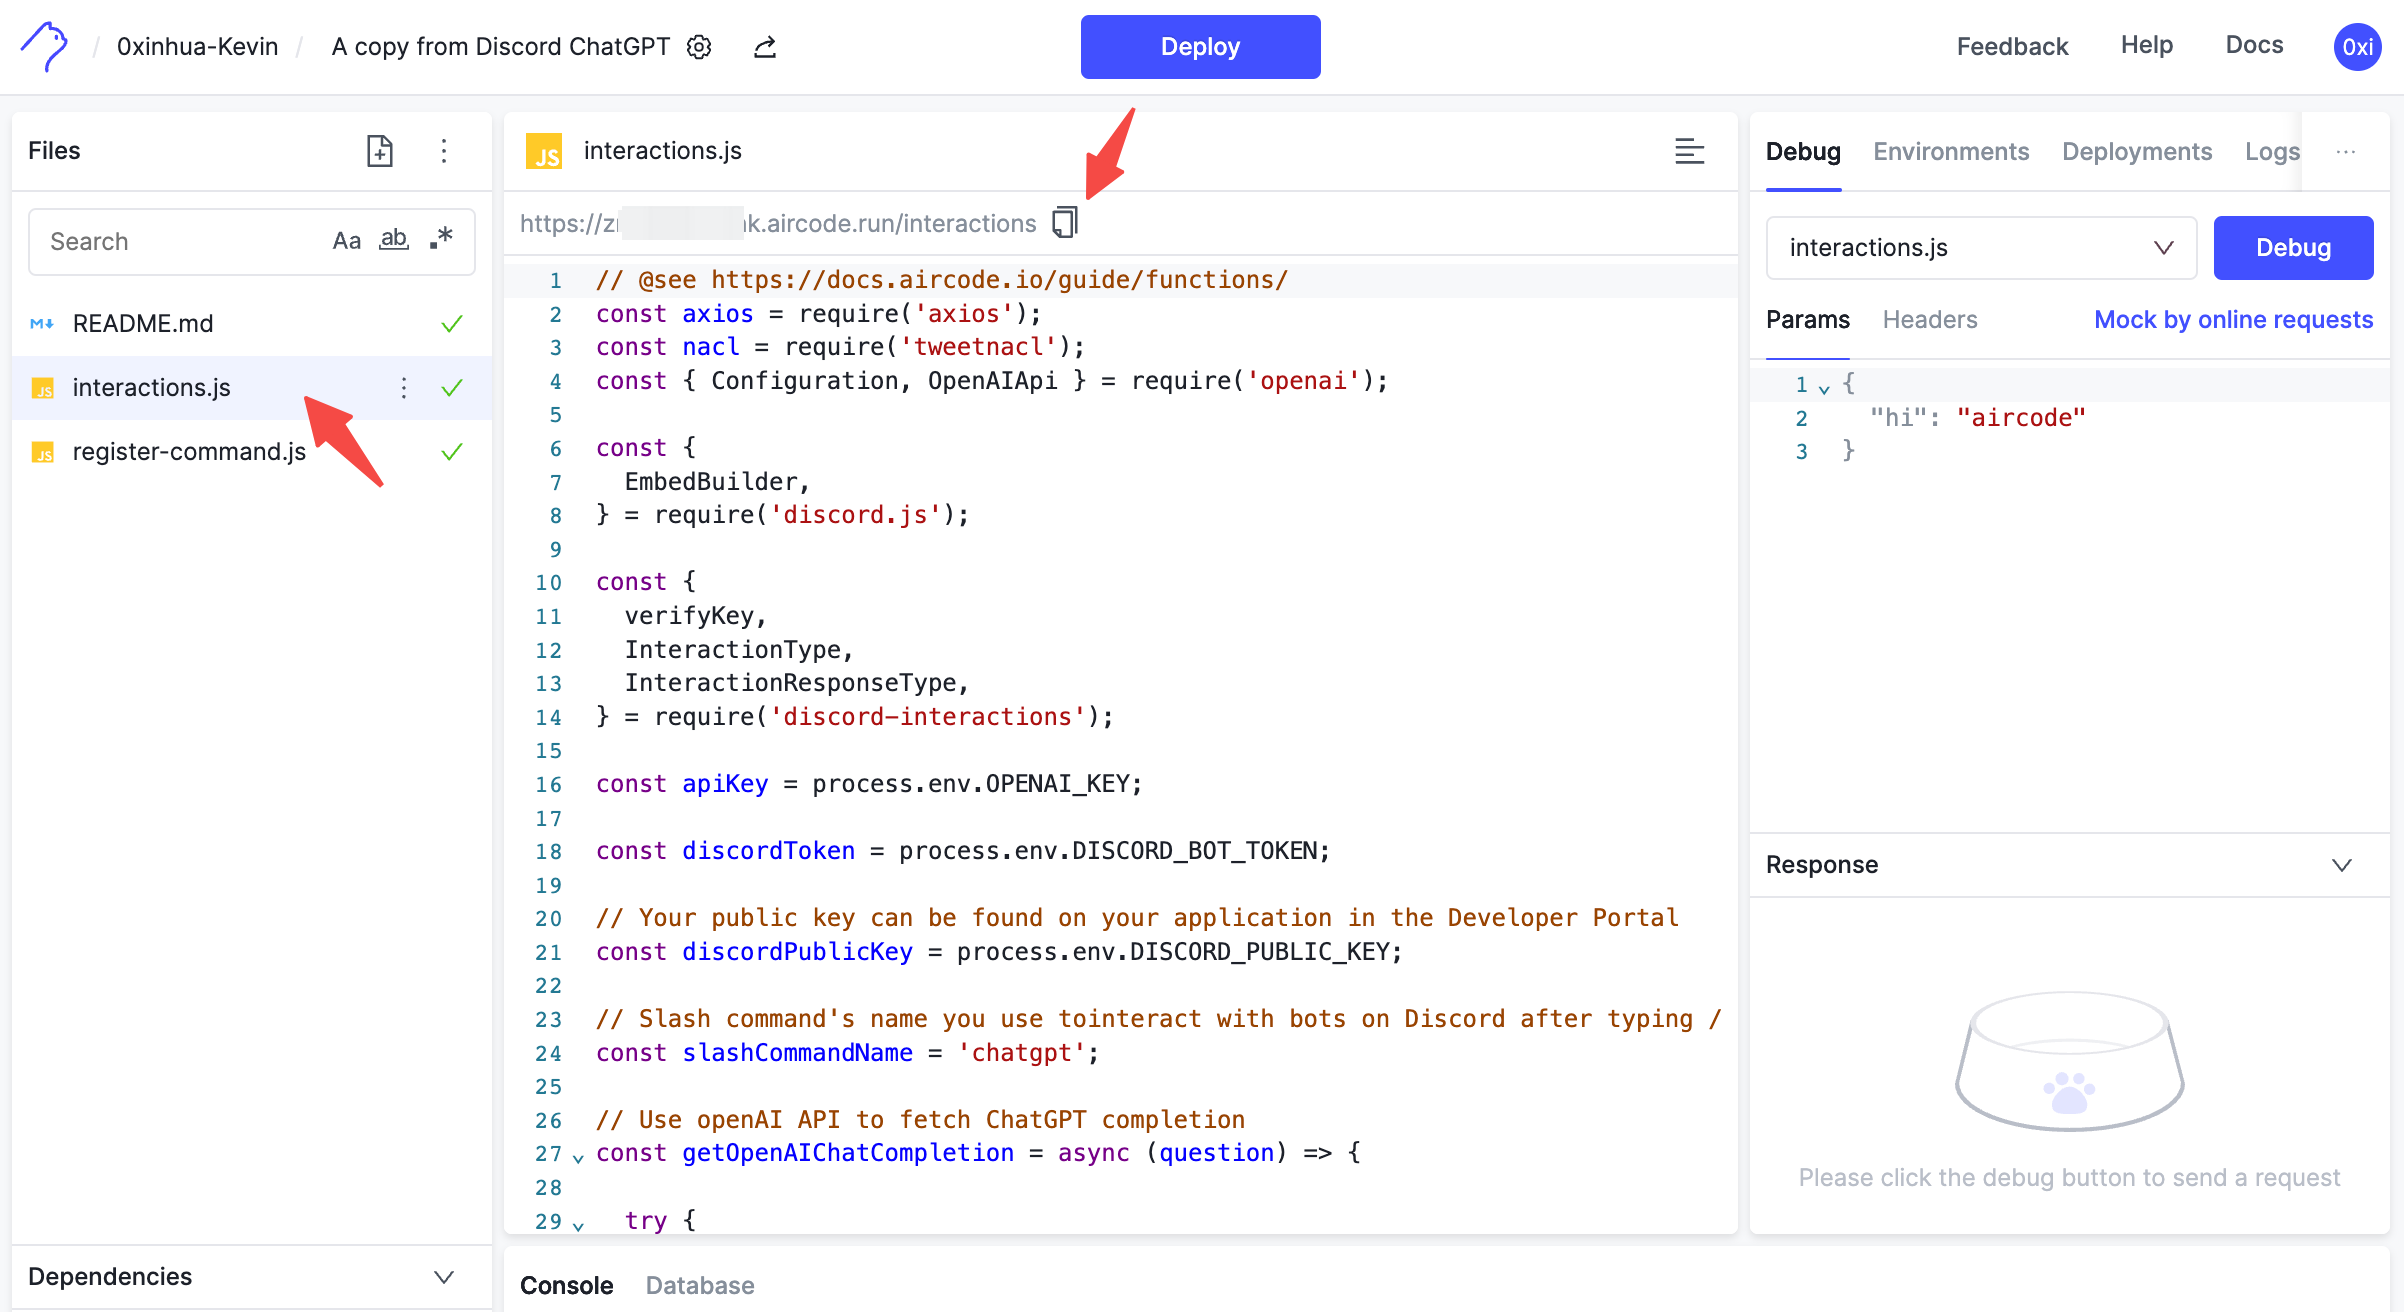Image resolution: width=2404 pixels, height=1312 pixels.
Task: Open the interactions.js function dropdown
Action: pos(1981,248)
